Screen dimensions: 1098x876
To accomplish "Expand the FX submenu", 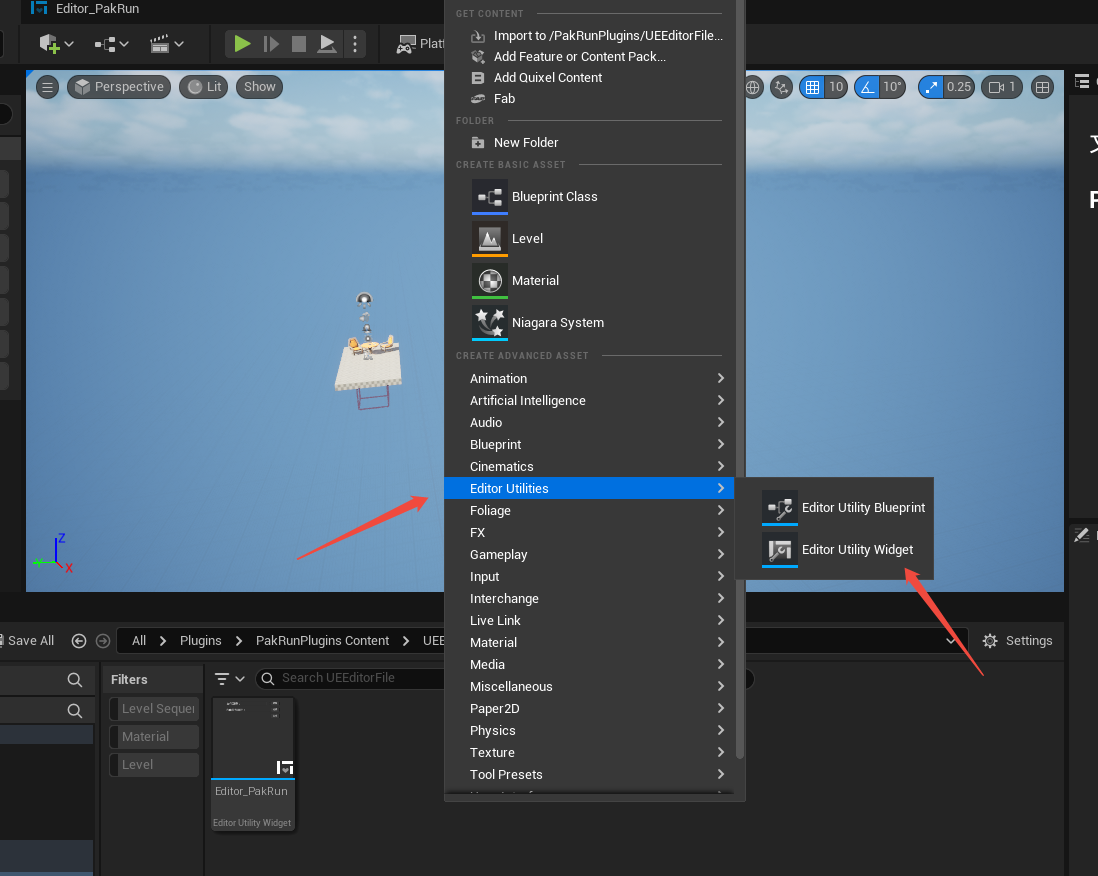I will pos(590,532).
